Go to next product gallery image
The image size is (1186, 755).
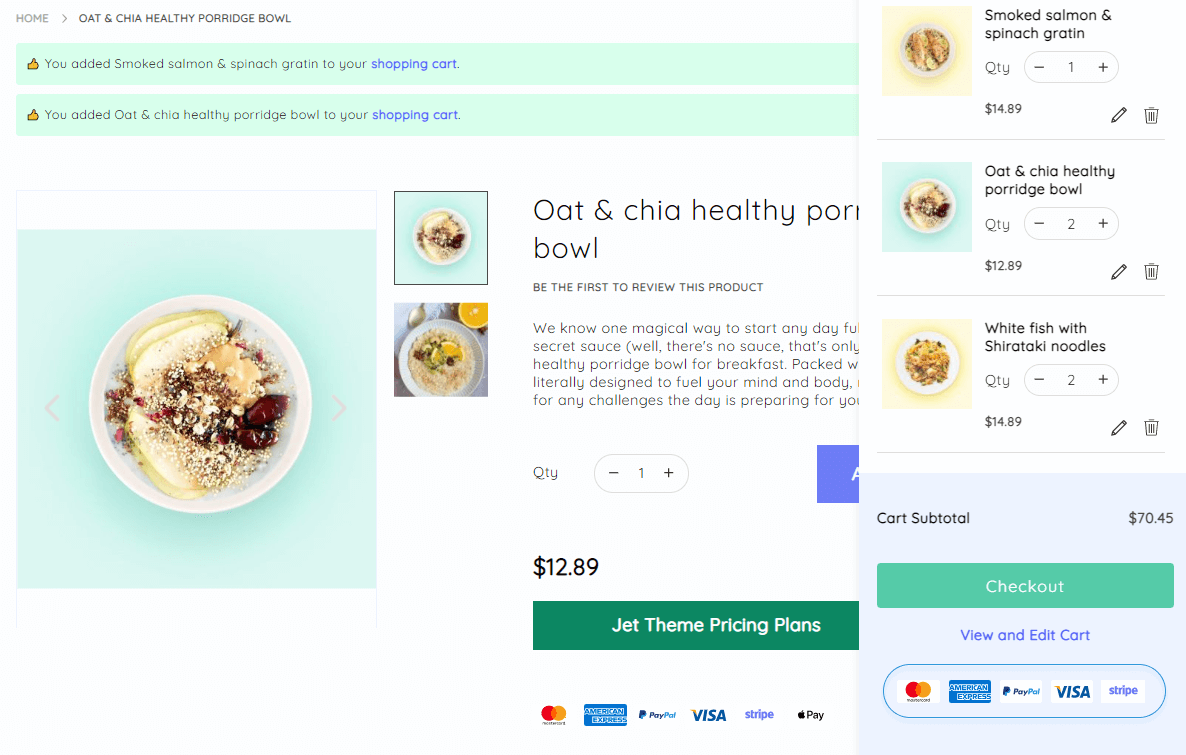pos(339,408)
